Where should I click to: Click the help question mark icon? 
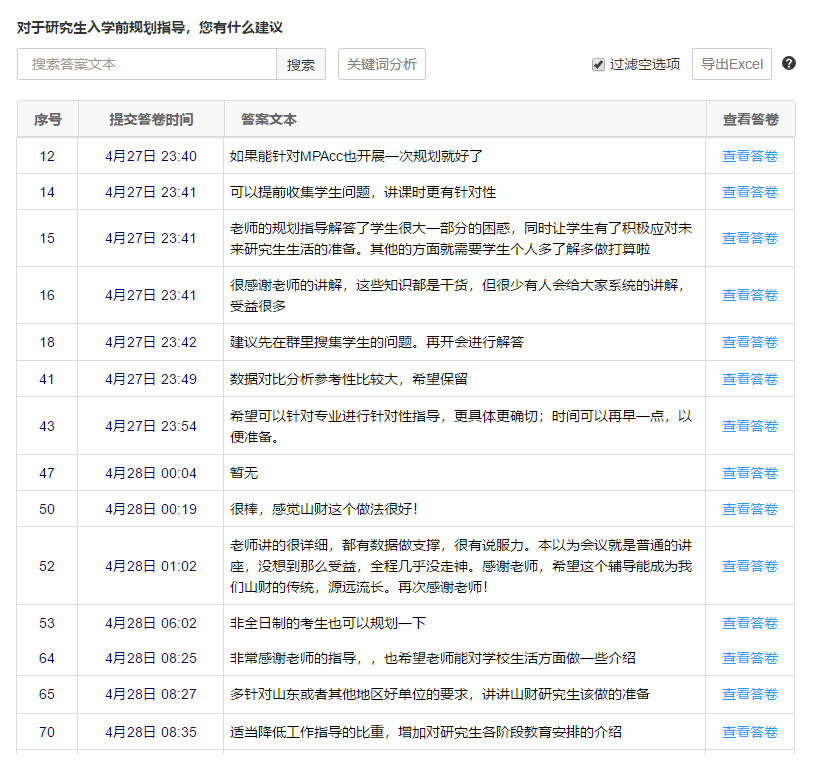point(789,63)
